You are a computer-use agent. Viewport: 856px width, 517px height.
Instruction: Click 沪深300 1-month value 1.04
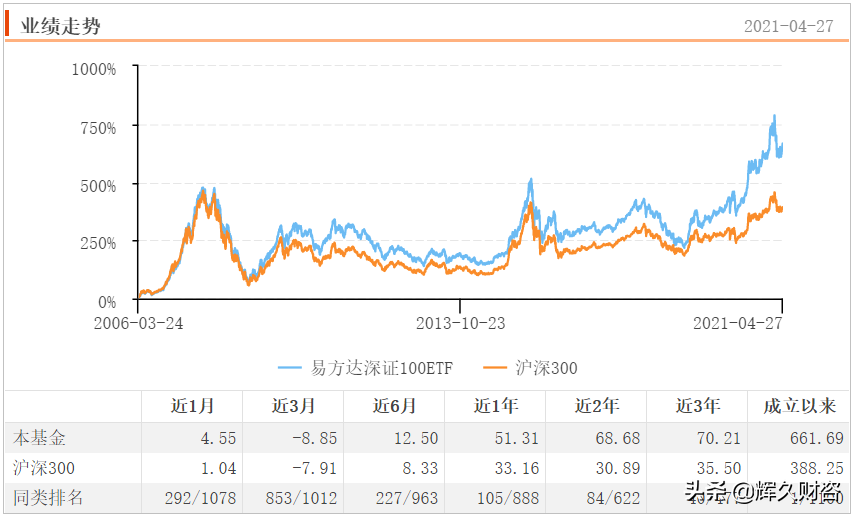coord(218,468)
